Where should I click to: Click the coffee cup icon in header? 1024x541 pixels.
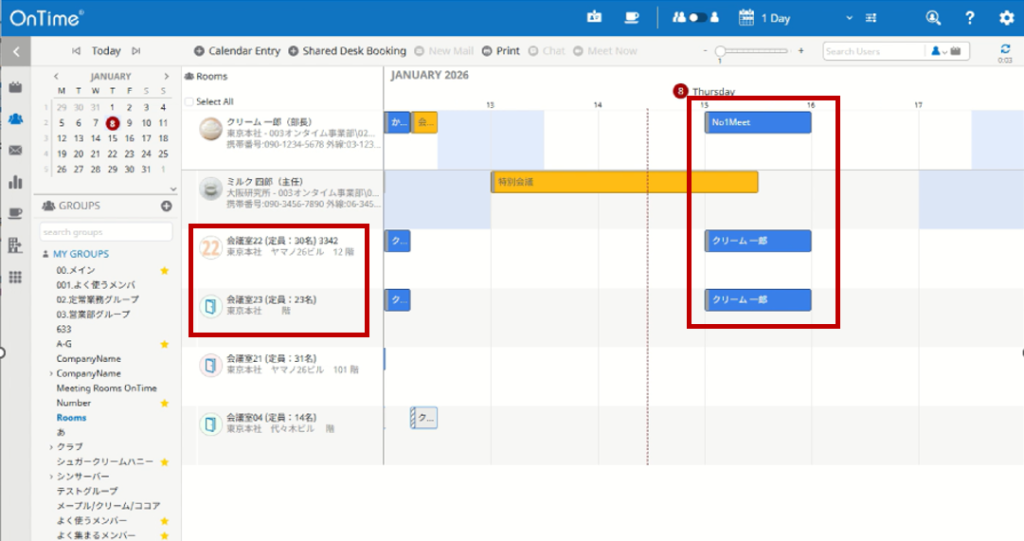coord(631,18)
